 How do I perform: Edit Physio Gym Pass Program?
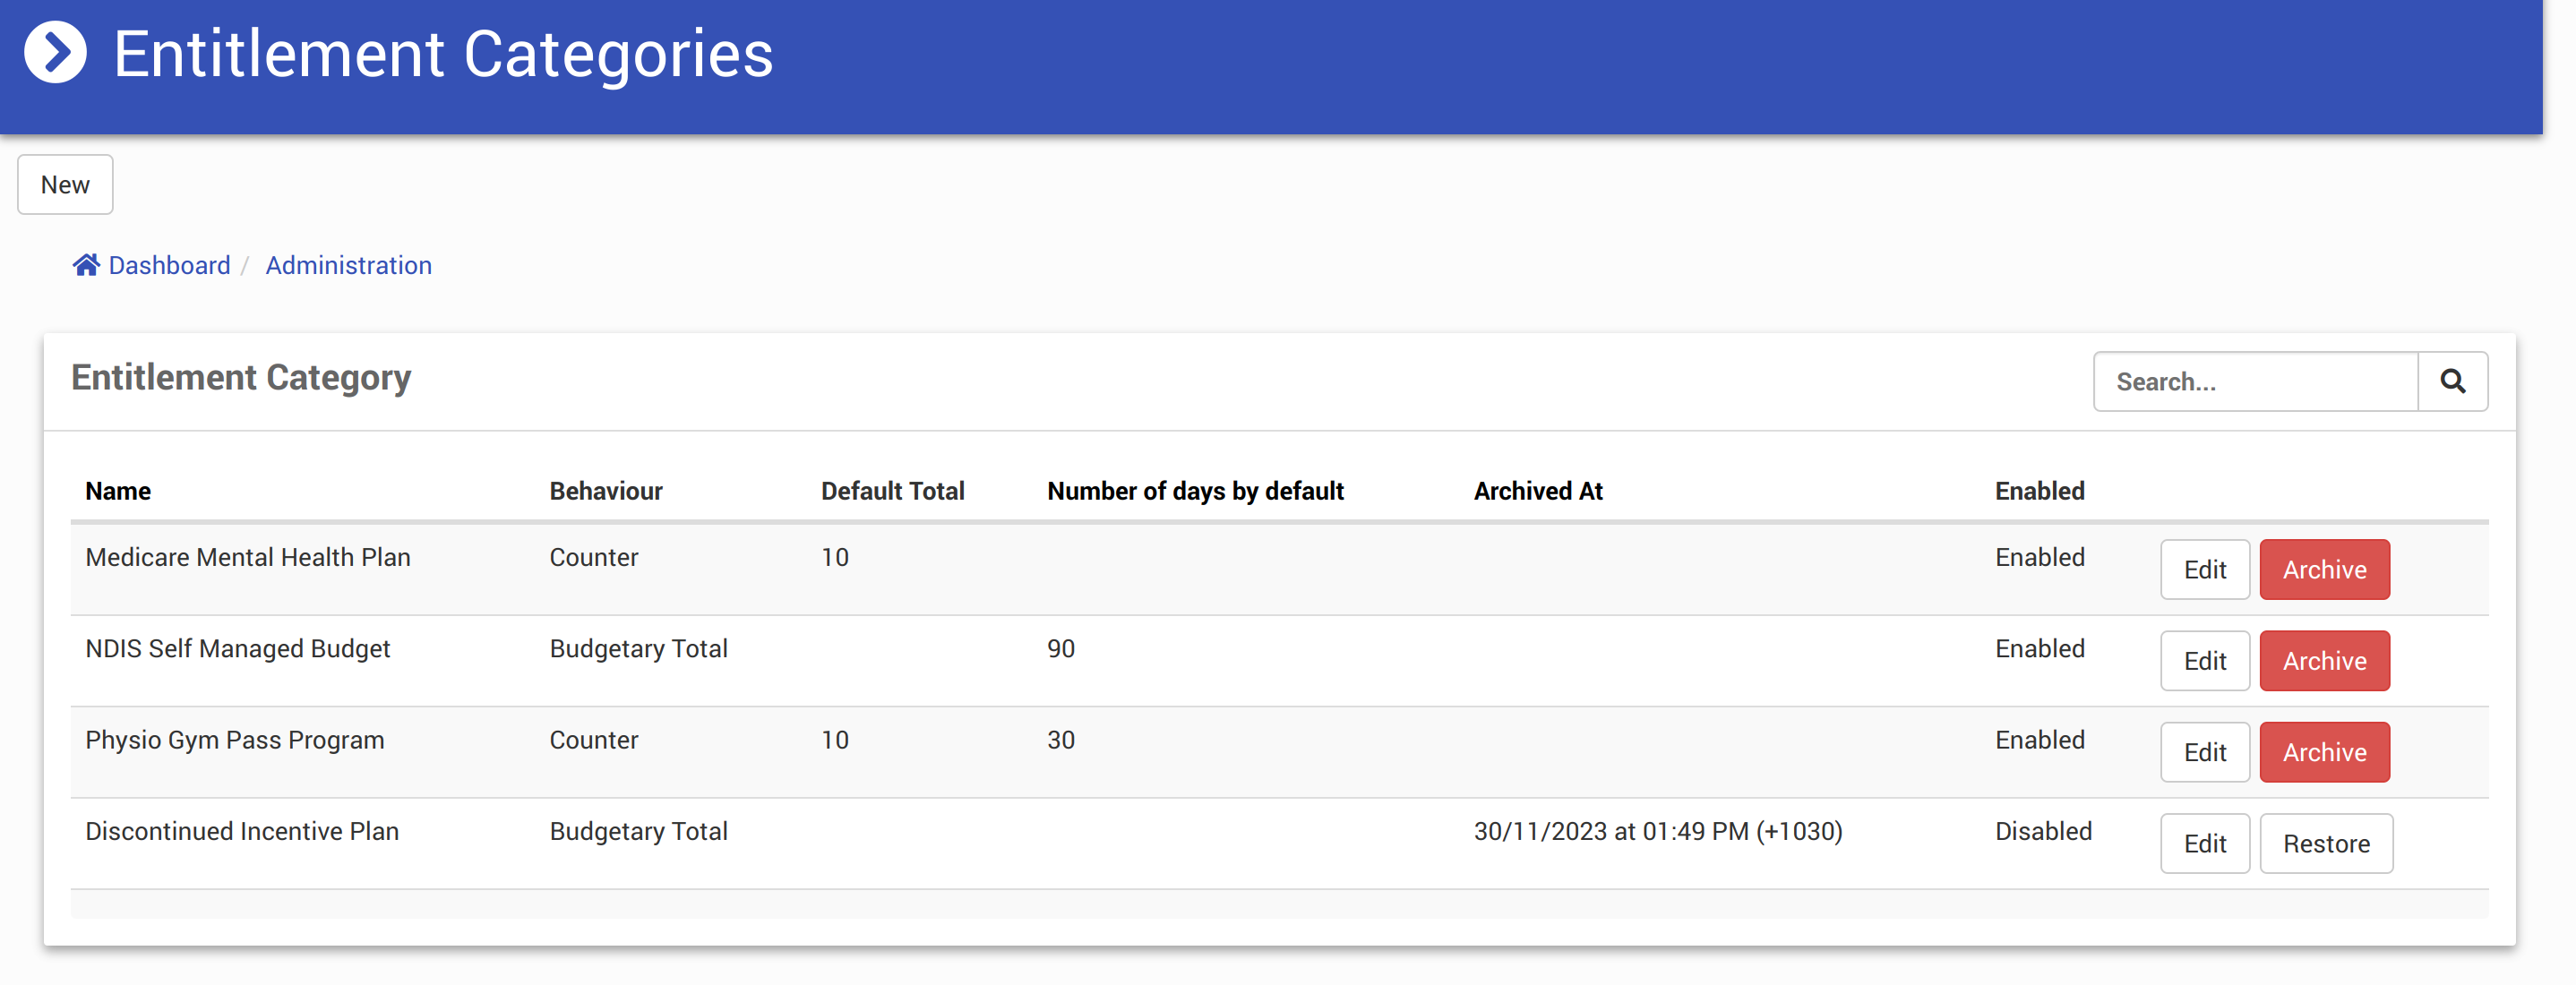click(x=2204, y=752)
